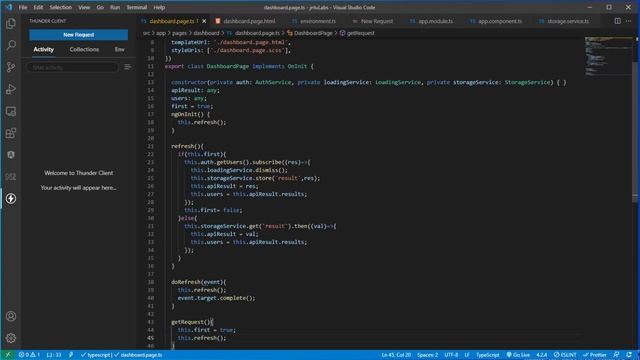Click the VS Code logo in title bar
This screenshot has height=360, width=640.
pyautogui.click(x=9, y=7)
